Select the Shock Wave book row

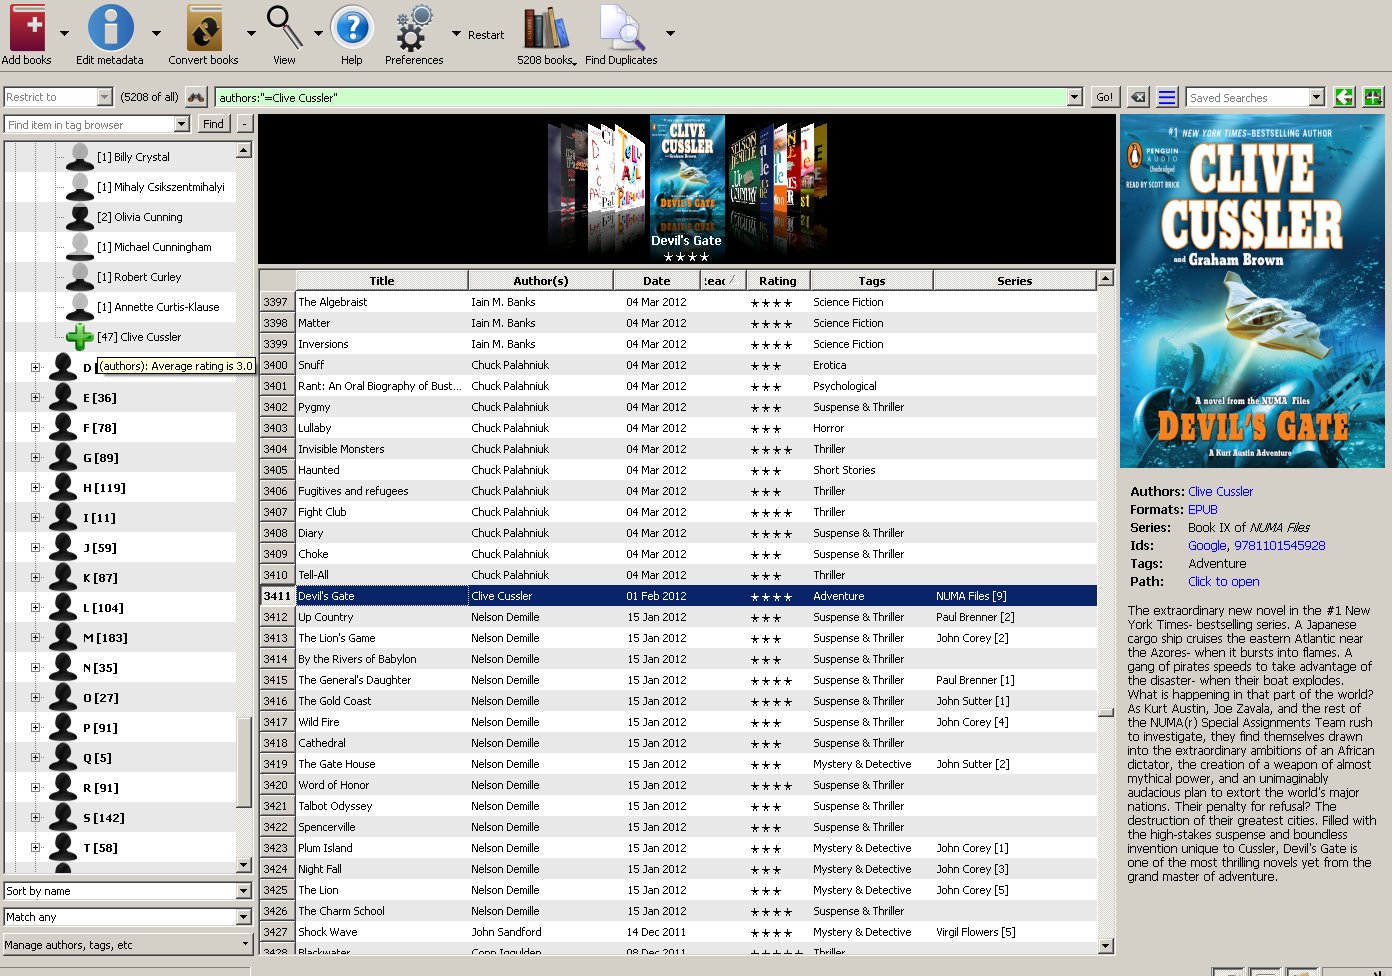(x=678, y=932)
